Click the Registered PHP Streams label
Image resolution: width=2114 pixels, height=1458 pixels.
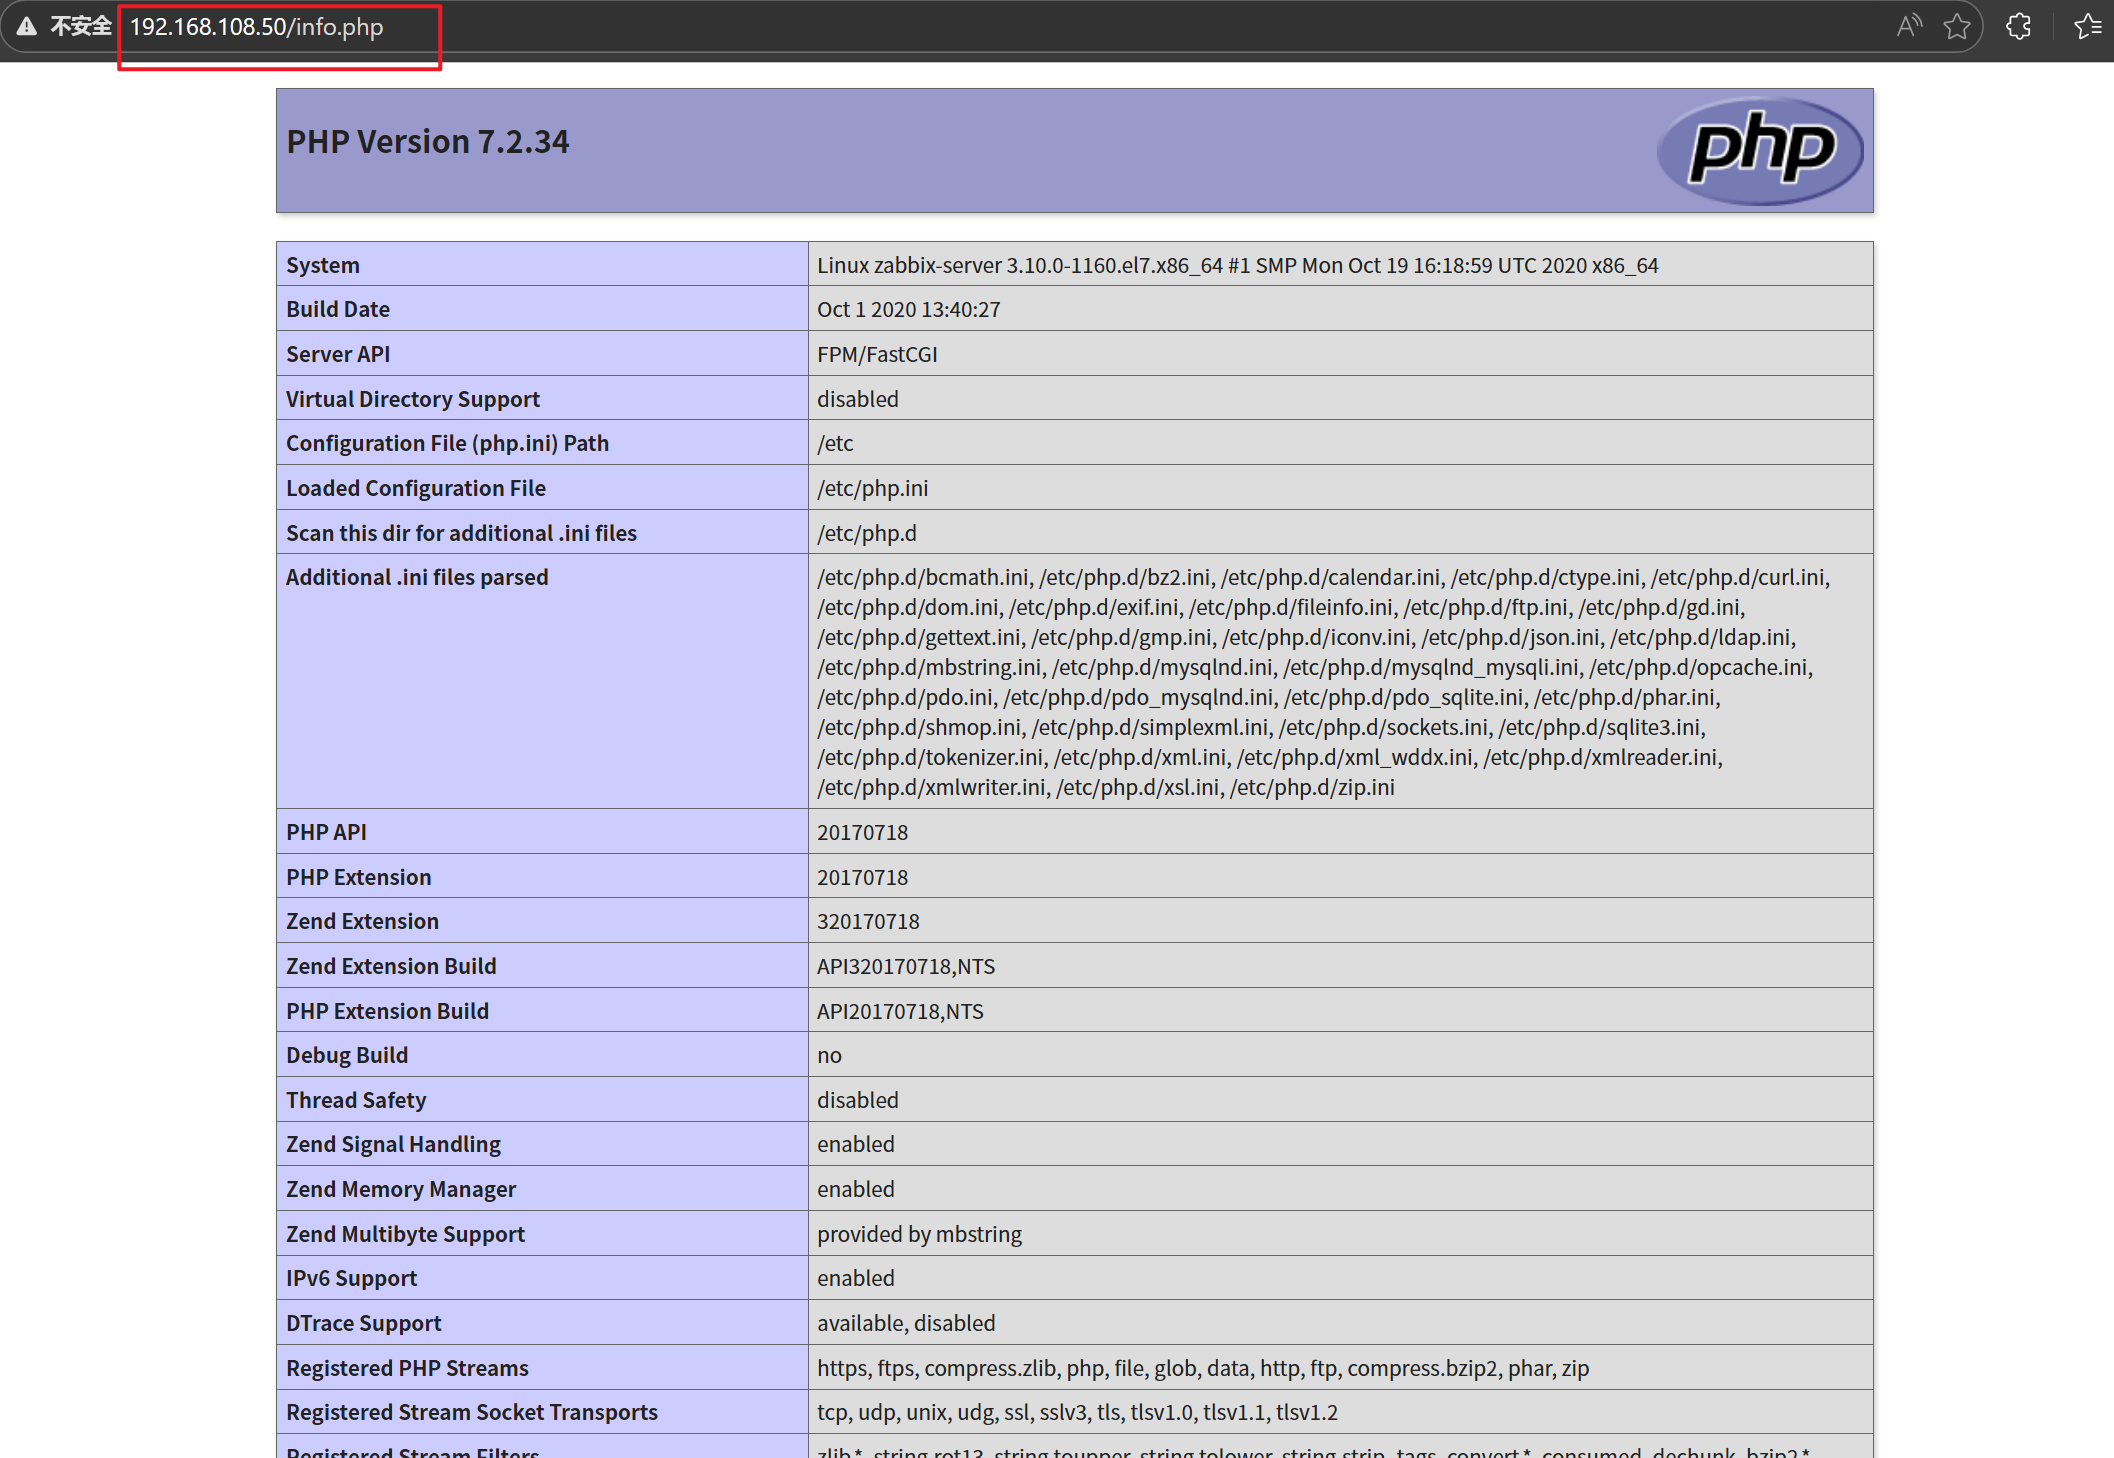pos(407,1368)
